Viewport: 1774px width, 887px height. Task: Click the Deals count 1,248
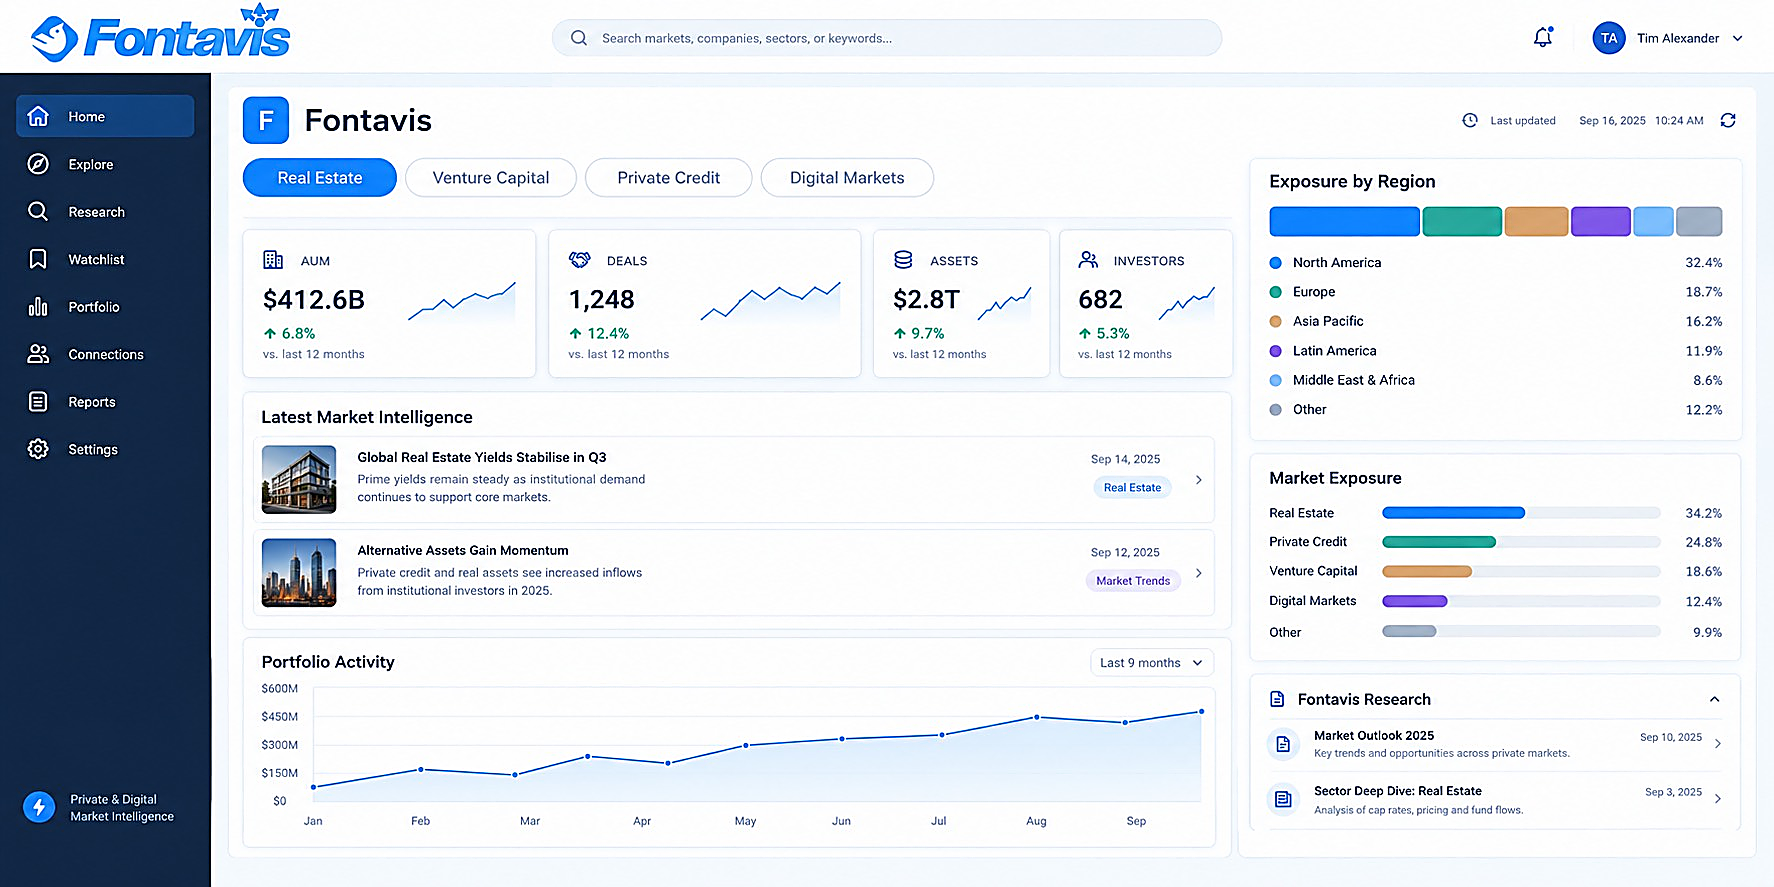click(x=602, y=299)
